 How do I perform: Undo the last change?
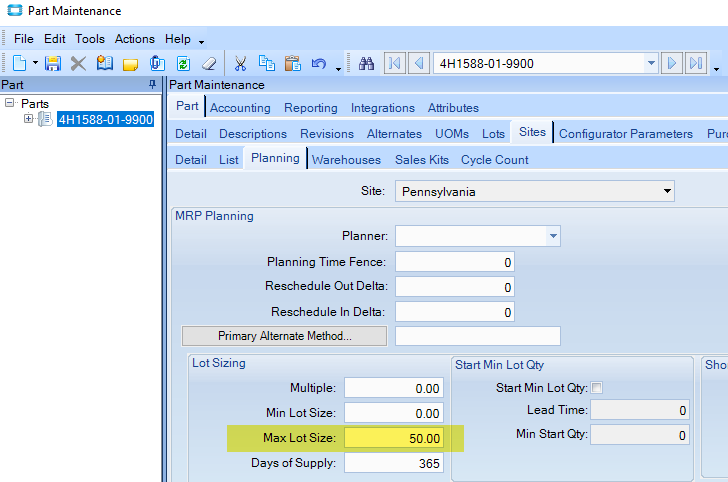[318, 63]
